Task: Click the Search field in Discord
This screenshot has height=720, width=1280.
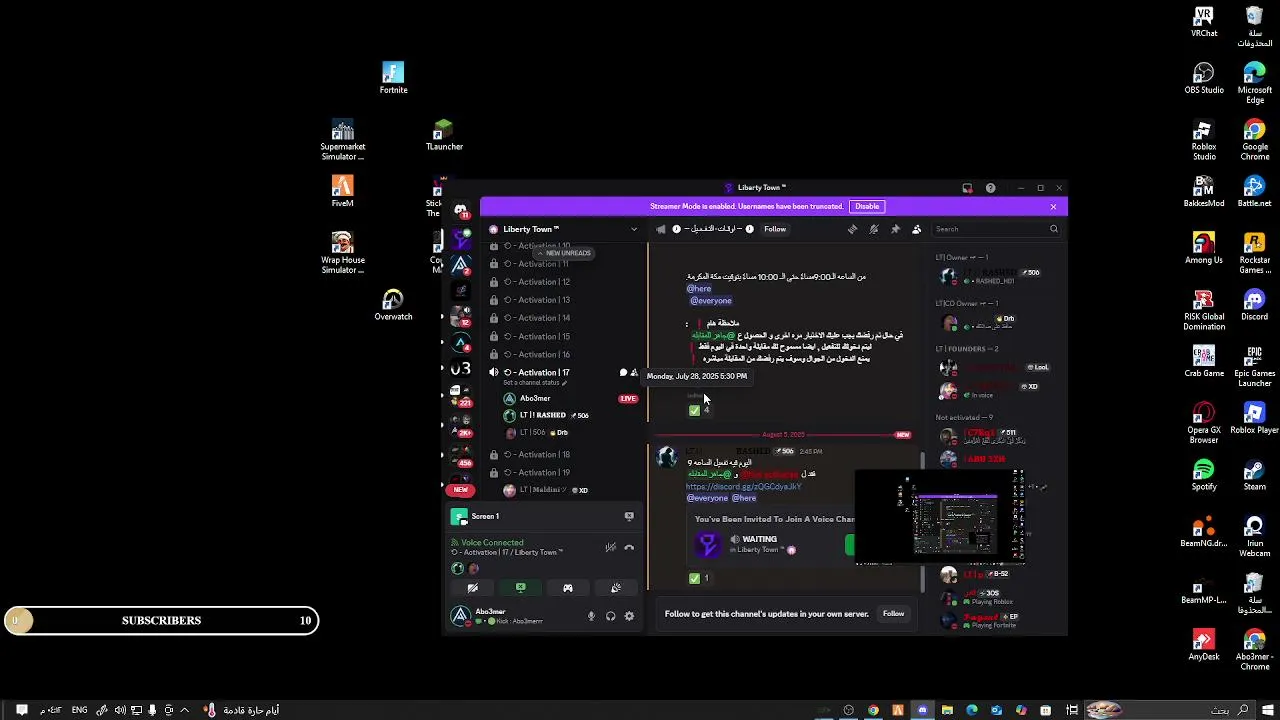Action: click(996, 229)
